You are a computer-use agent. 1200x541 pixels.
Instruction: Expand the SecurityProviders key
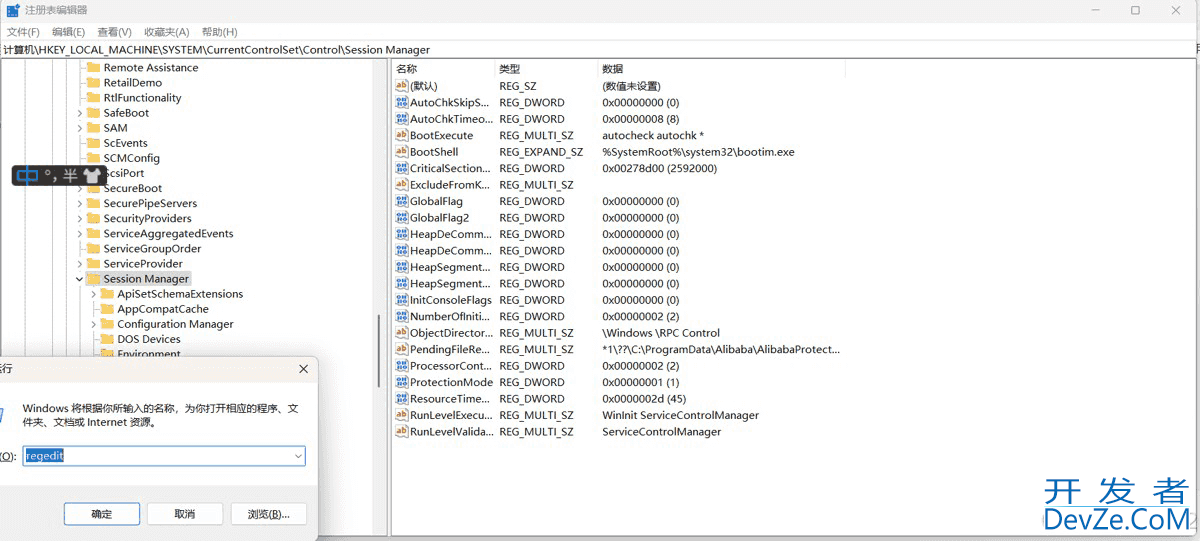80,218
